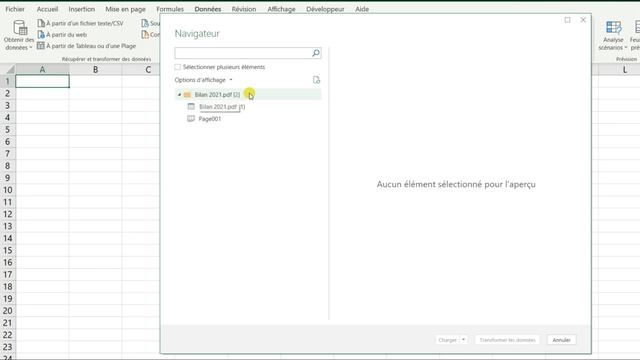Select column A header
640x360 pixels.
[42, 70]
